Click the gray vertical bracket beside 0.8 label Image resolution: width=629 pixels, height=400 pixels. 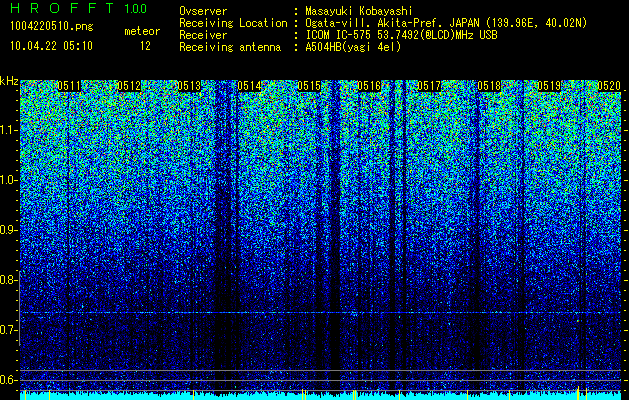pos(20,308)
